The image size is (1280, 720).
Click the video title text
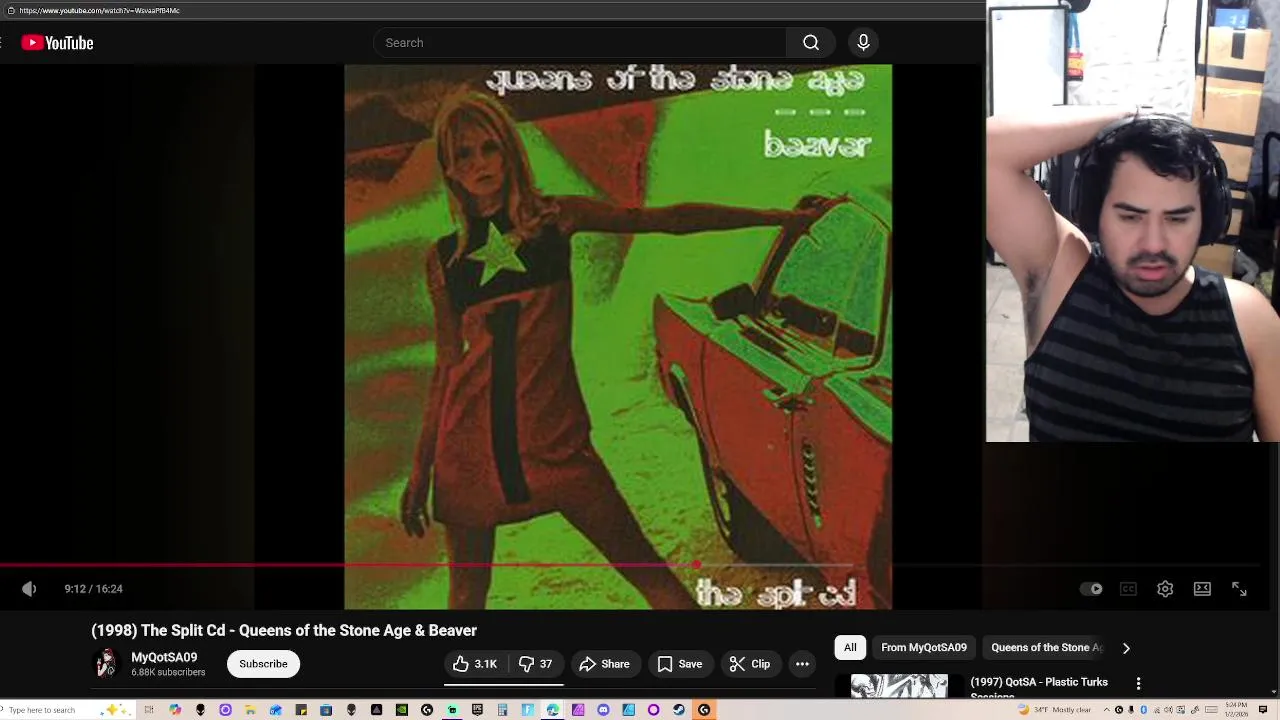pyautogui.click(x=284, y=630)
